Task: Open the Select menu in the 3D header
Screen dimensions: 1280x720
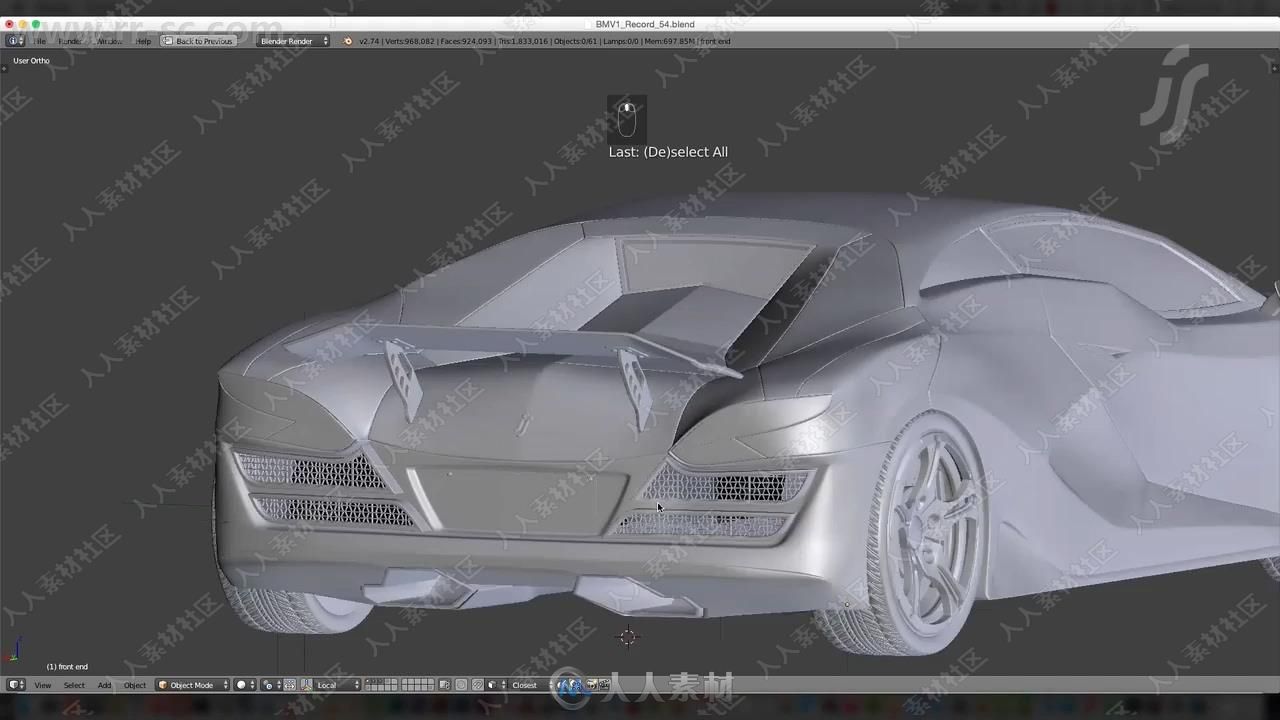Action: (x=74, y=685)
